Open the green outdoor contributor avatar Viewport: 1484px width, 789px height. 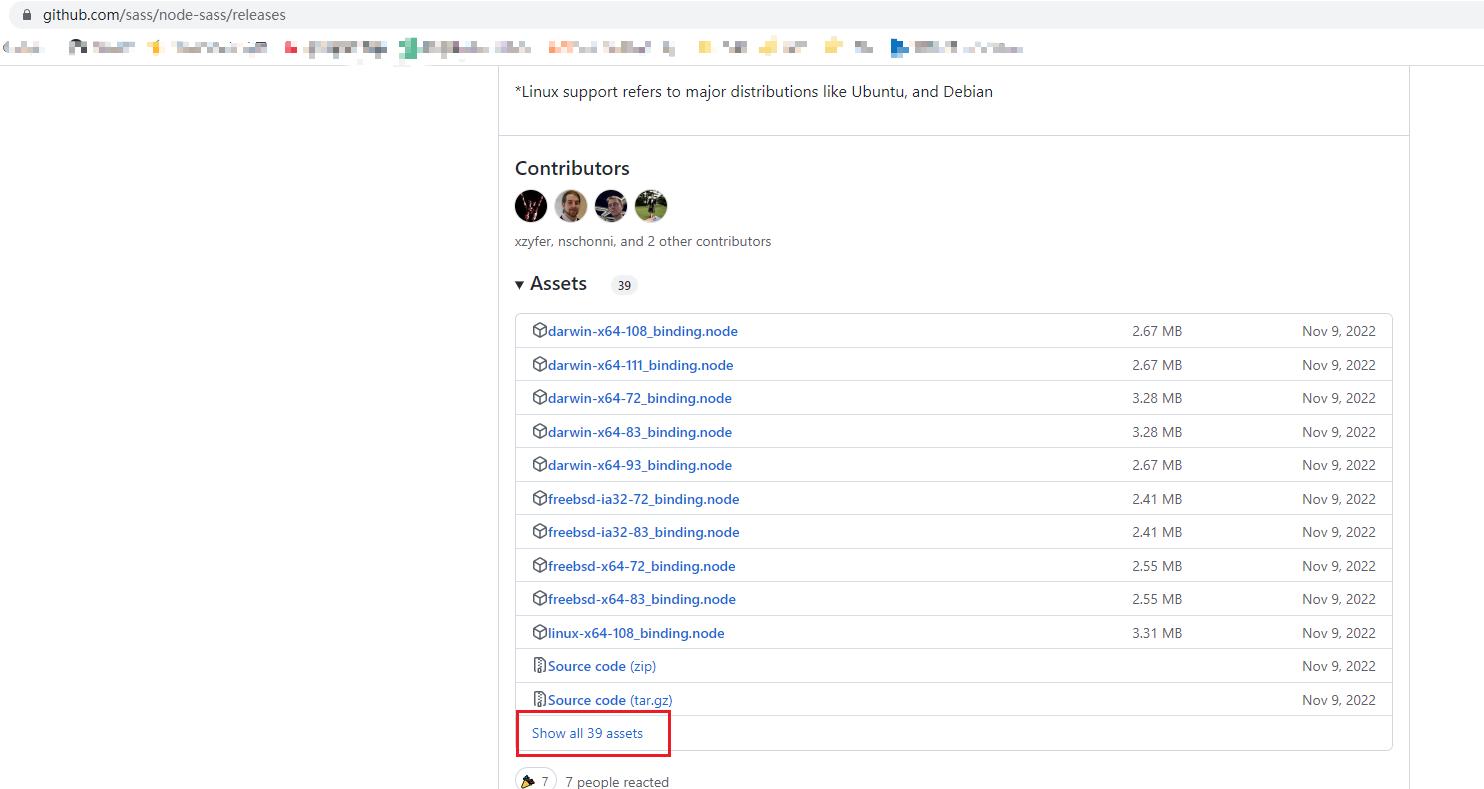[x=651, y=206]
